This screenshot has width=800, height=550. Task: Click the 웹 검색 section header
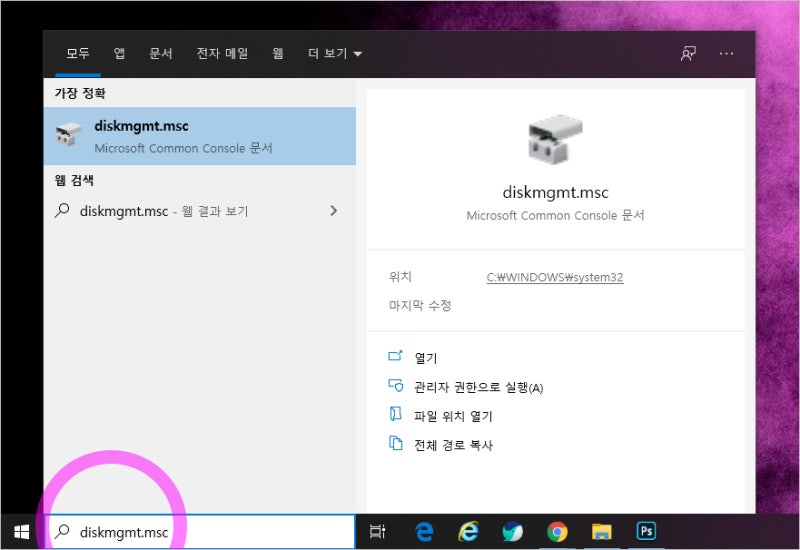tap(74, 180)
